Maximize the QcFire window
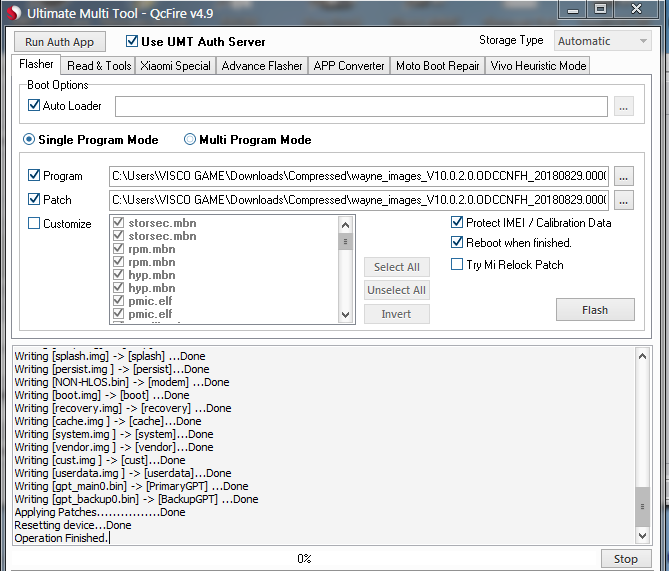 click(600, 9)
